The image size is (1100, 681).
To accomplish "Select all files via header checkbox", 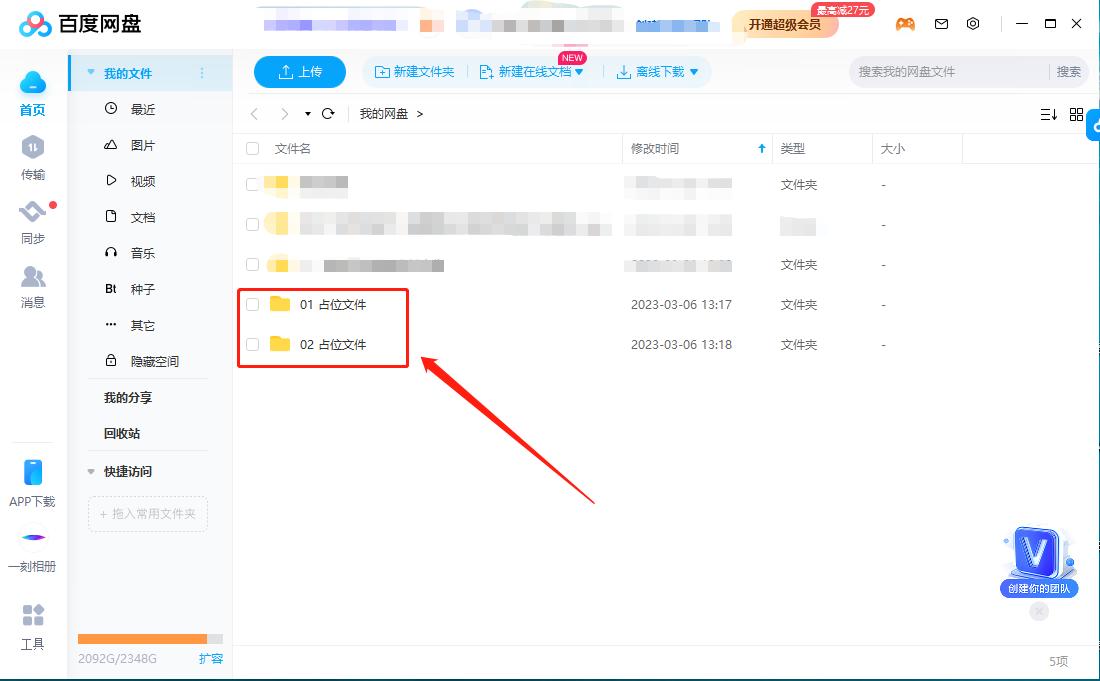I will (x=251, y=147).
